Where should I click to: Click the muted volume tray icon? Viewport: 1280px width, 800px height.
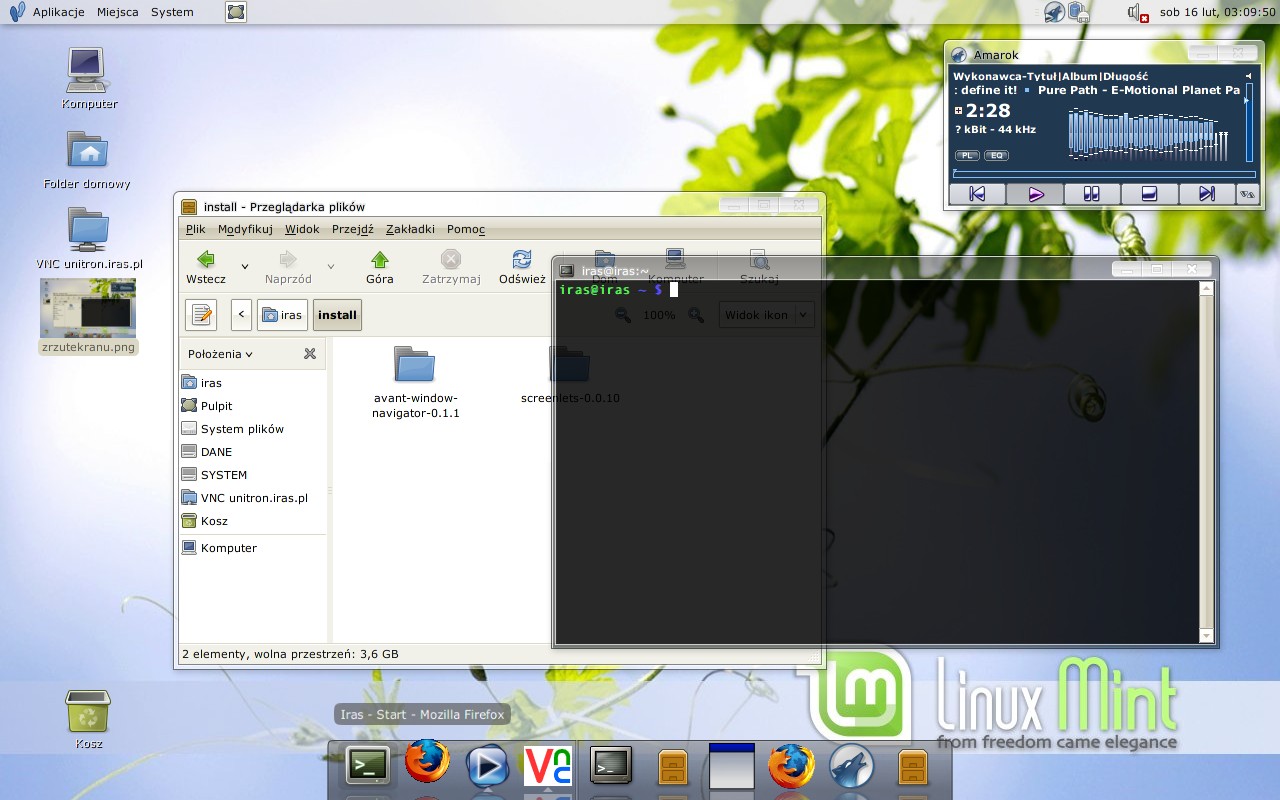pos(1138,12)
